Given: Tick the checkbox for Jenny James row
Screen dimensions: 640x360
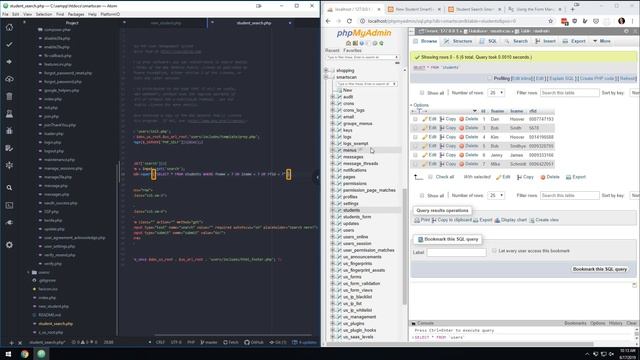Looking at the screenshot, I should 415,155.
